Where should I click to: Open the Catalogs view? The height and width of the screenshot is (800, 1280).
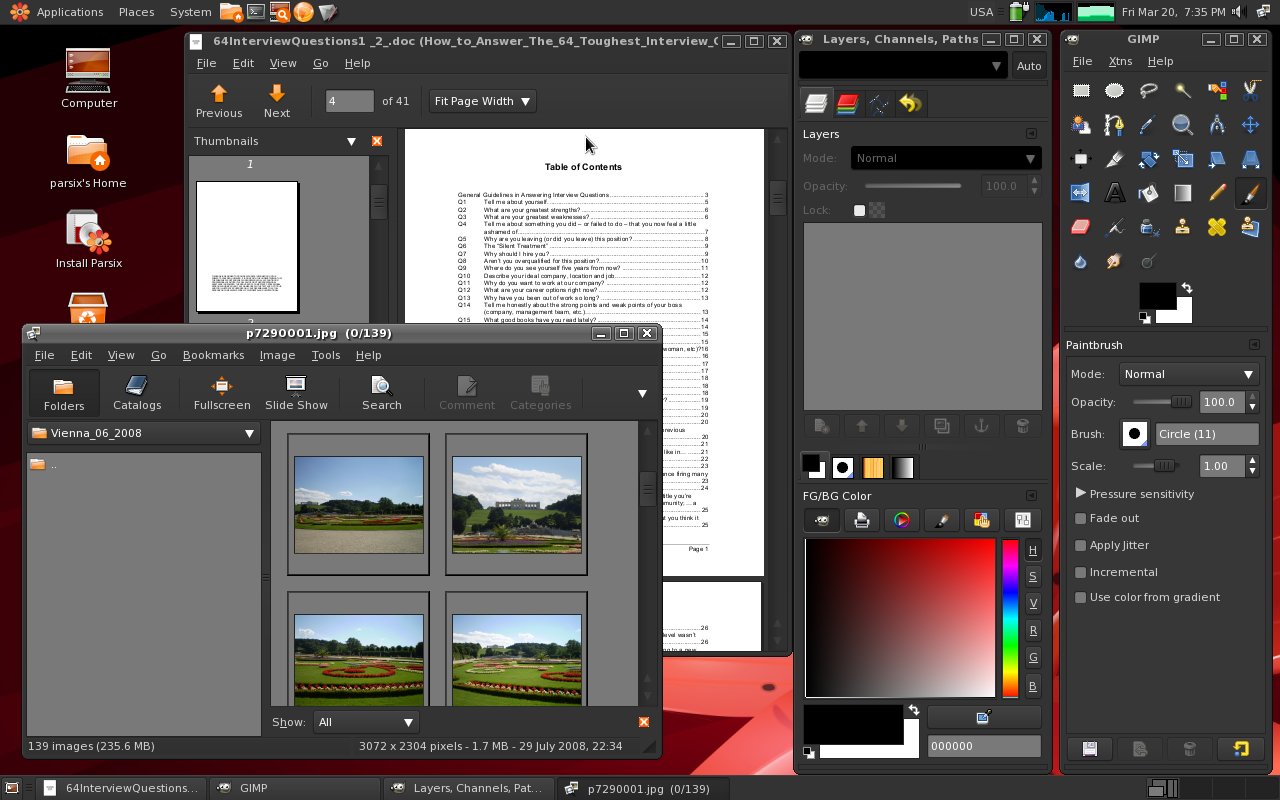(x=137, y=393)
